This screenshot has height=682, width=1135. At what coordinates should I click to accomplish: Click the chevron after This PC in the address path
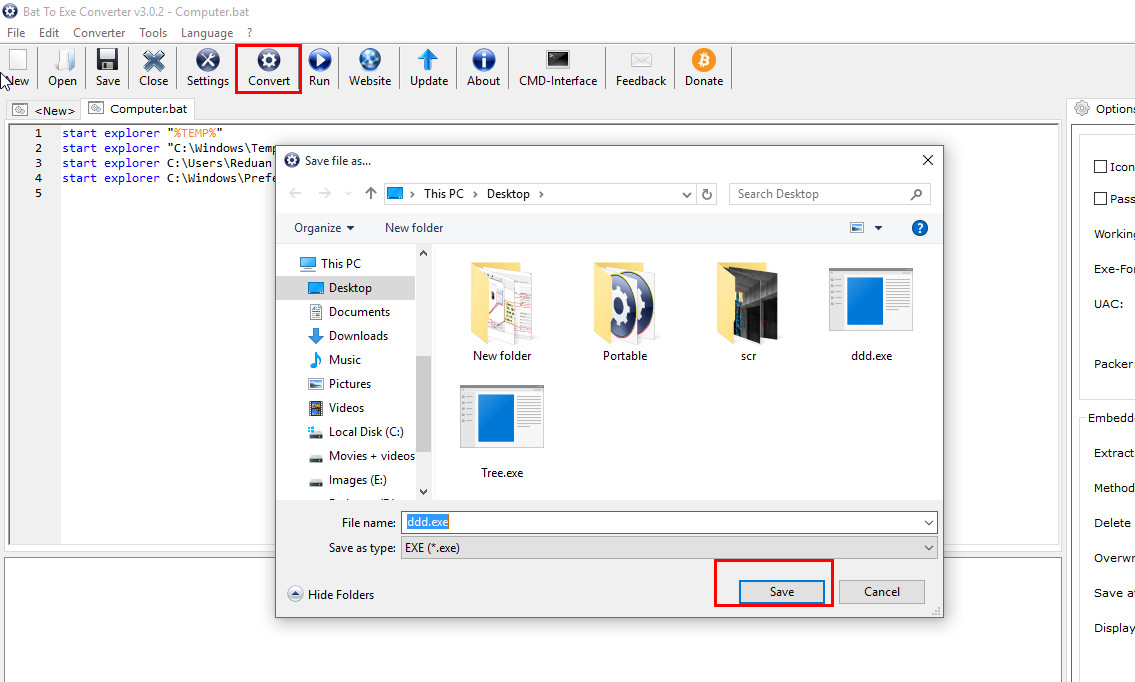[x=476, y=194]
